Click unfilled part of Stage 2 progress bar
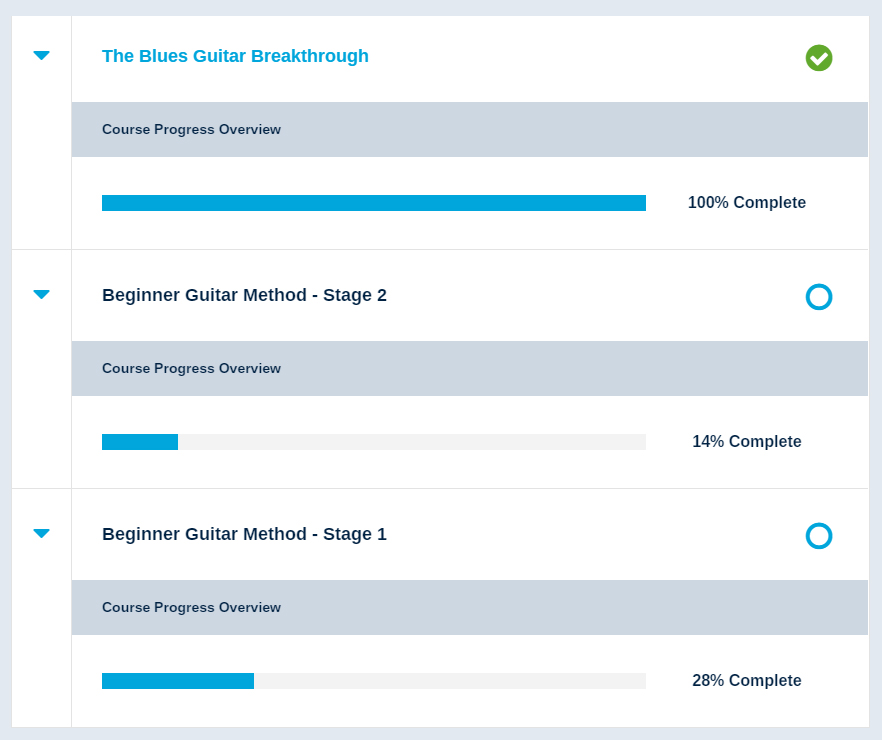Image resolution: width=882 pixels, height=740 pixels. [x=412, y=442]
